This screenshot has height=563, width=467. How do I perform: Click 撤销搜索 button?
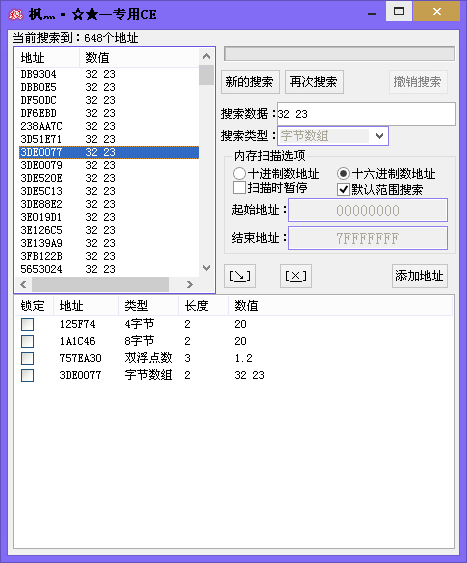click(418, 82)
